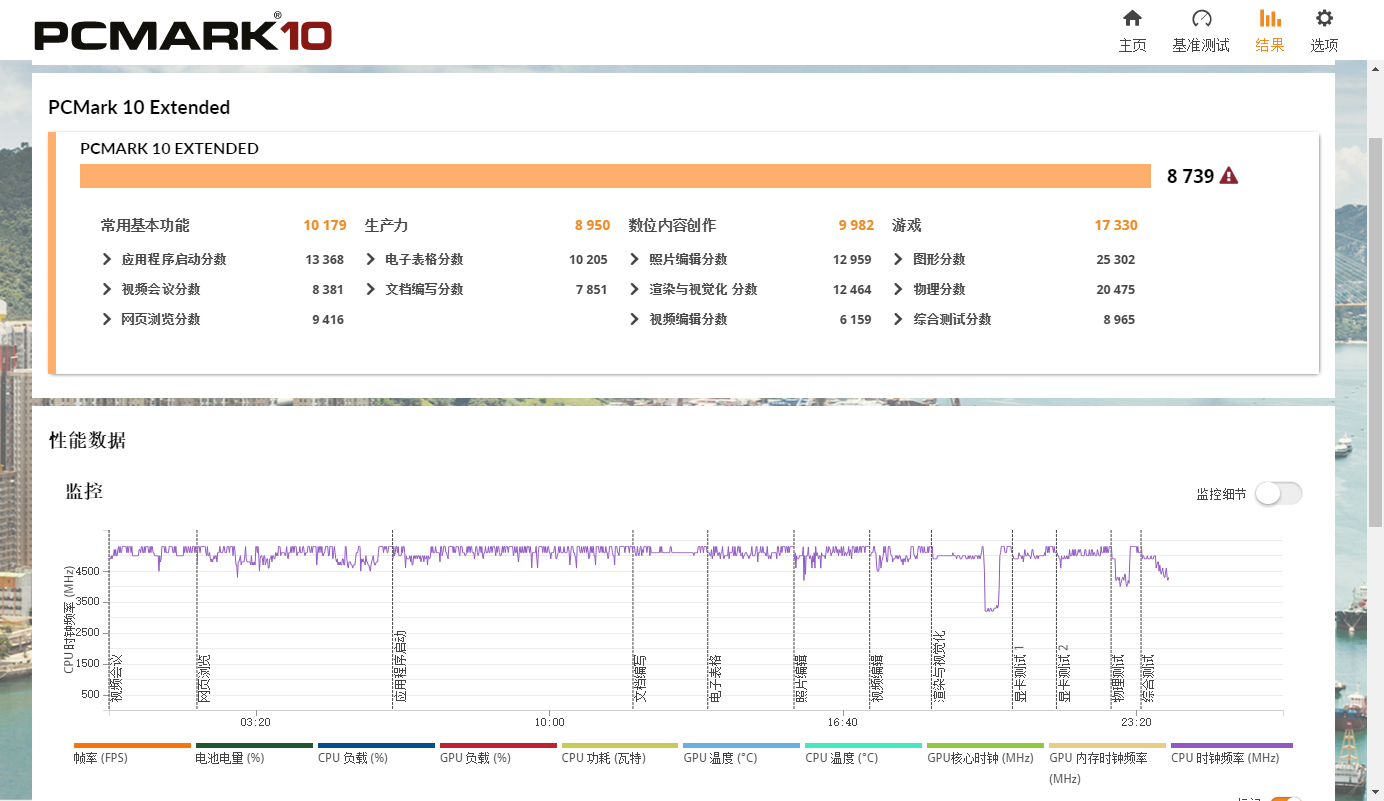Click the 游戏 score 17 330

pyautogui.click(x=1116, y=225)
